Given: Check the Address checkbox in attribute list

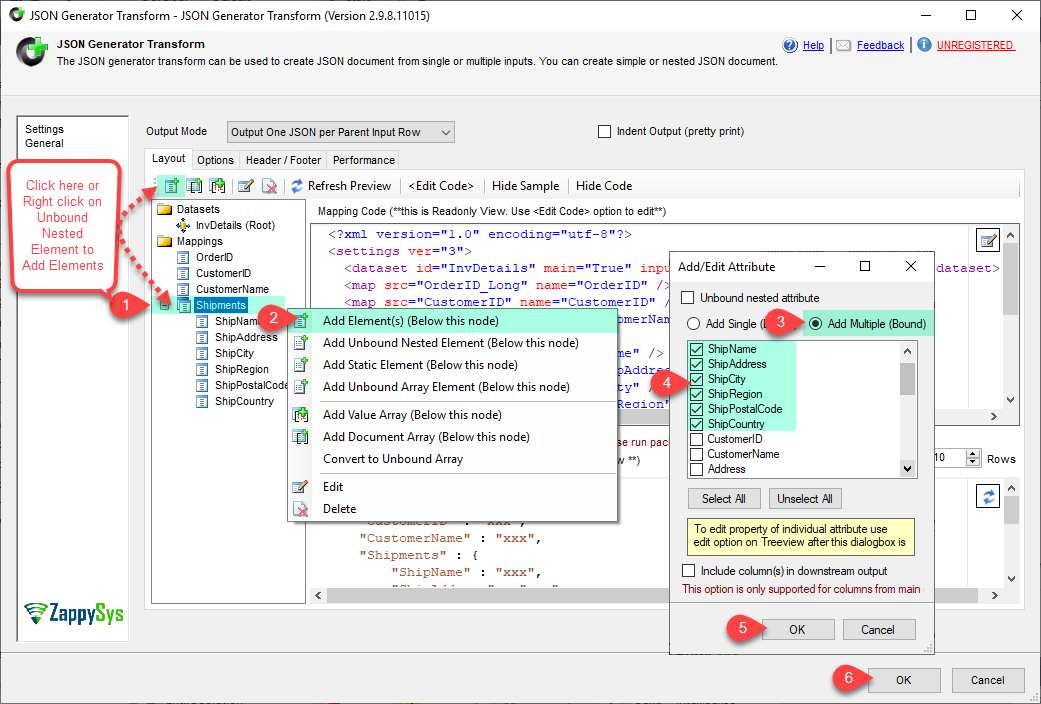Looking at the screenshot, I should coord(696,470).
